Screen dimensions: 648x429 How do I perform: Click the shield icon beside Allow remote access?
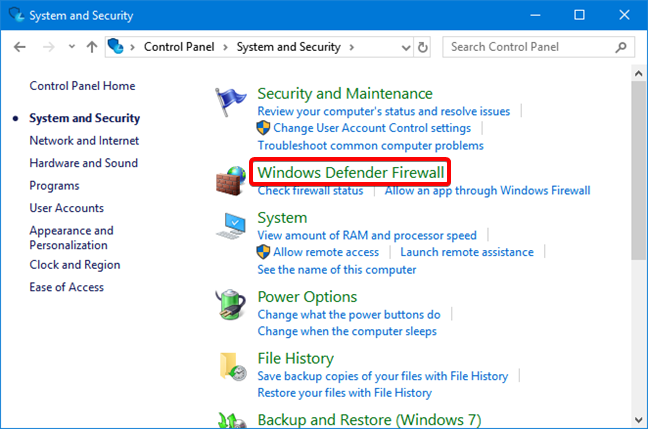(x=263, y=252)
